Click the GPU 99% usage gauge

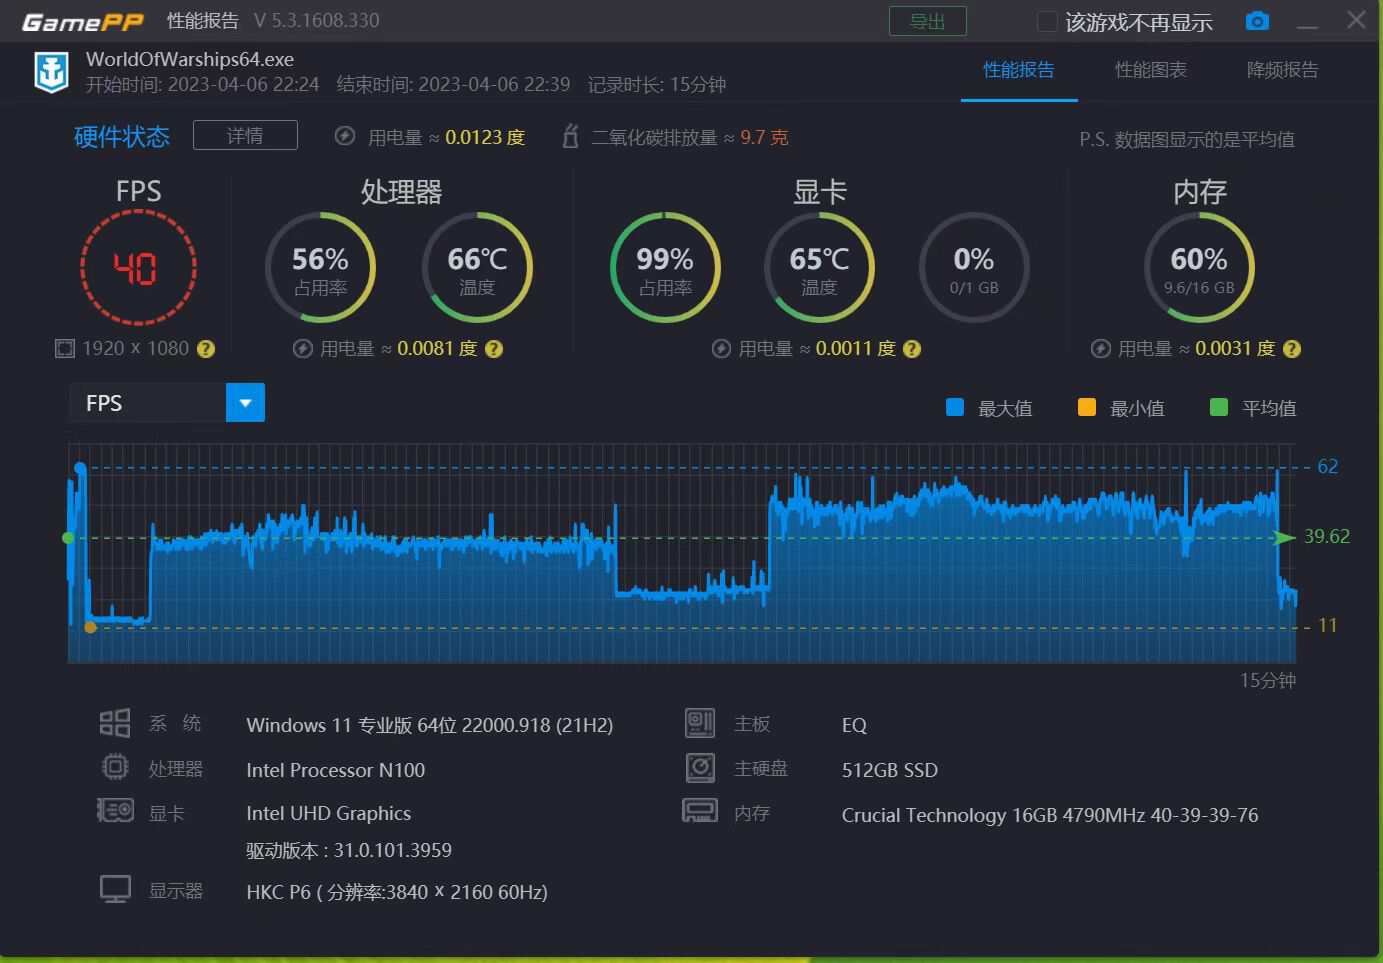point(665,267)
